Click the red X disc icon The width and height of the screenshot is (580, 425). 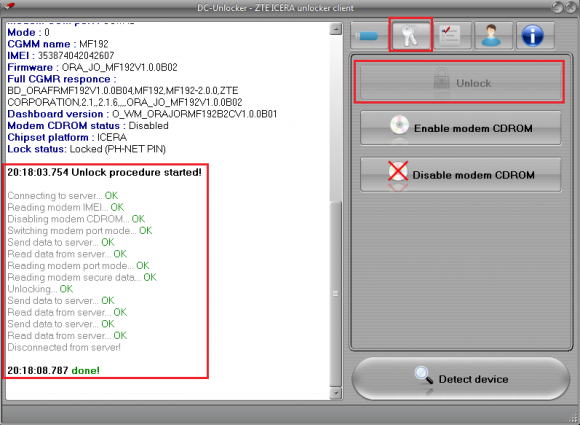click(398, 171)
